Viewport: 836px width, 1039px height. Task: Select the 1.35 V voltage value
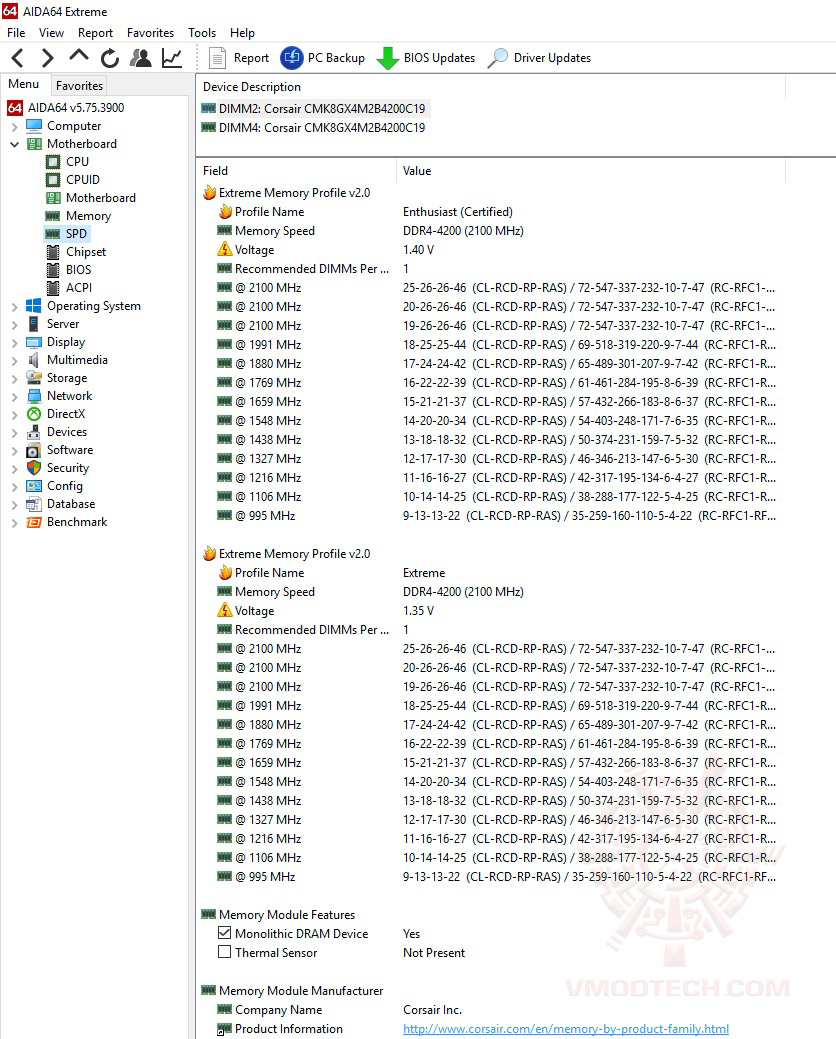tap(419, 611)
